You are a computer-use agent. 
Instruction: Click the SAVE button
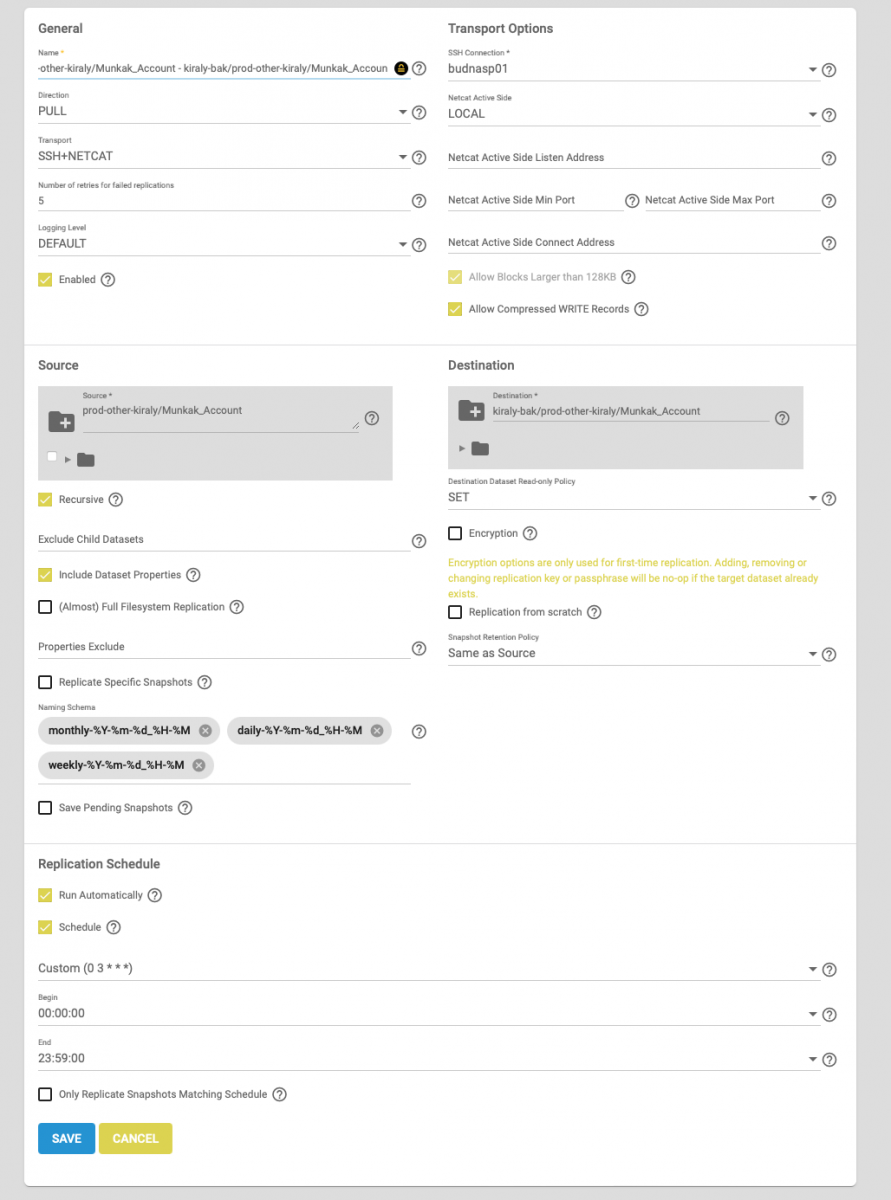(66, 1138)
